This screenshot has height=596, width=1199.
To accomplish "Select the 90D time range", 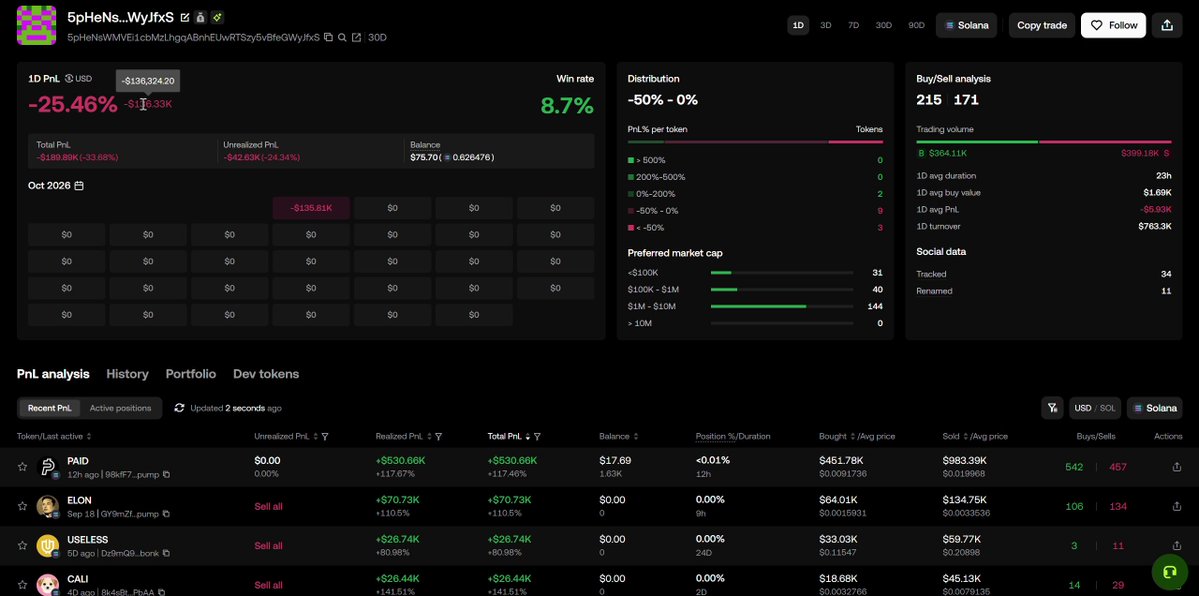I will (916, 25).
